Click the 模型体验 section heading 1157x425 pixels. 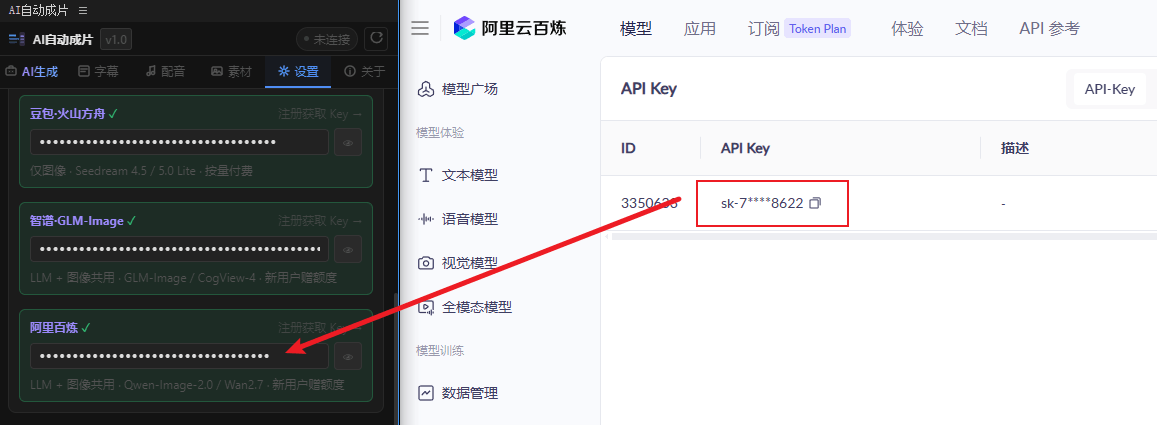pyautogui.click(x=440, y=133)
